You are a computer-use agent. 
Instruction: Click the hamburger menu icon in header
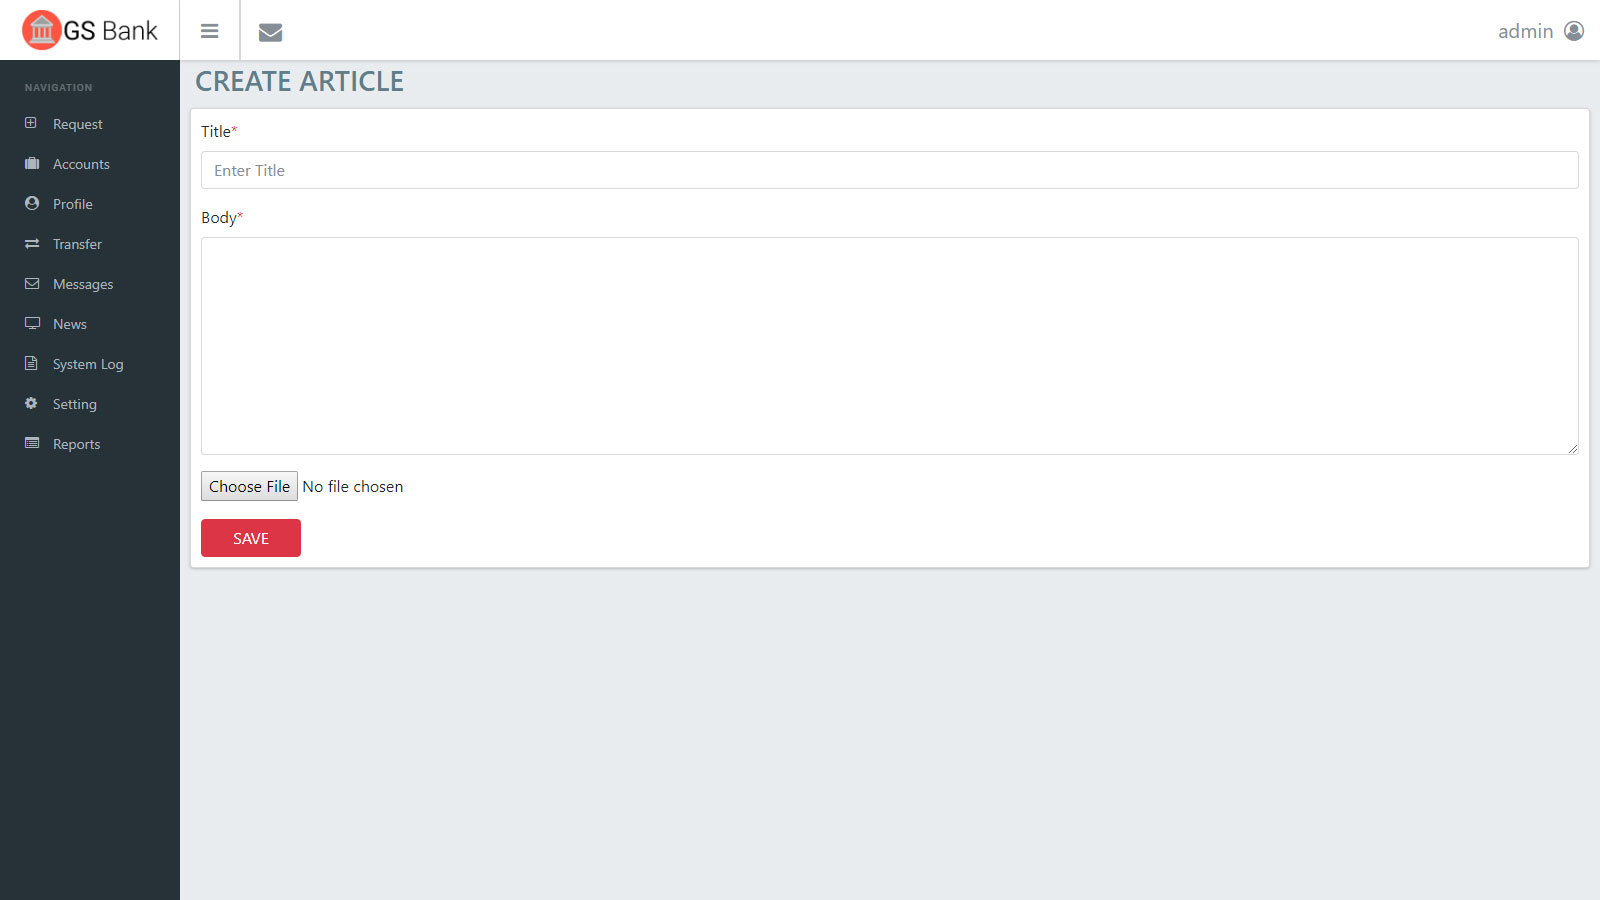click(209, 31)
